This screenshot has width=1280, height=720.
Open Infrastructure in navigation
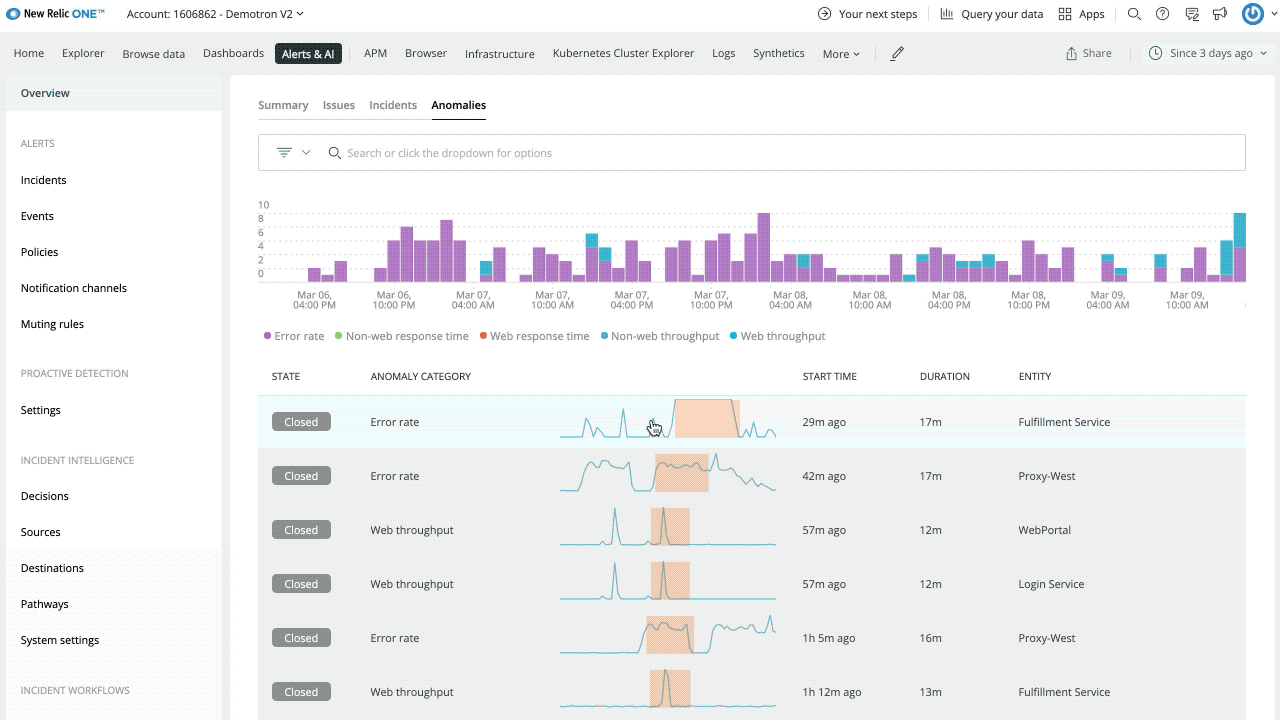[499, 54]
